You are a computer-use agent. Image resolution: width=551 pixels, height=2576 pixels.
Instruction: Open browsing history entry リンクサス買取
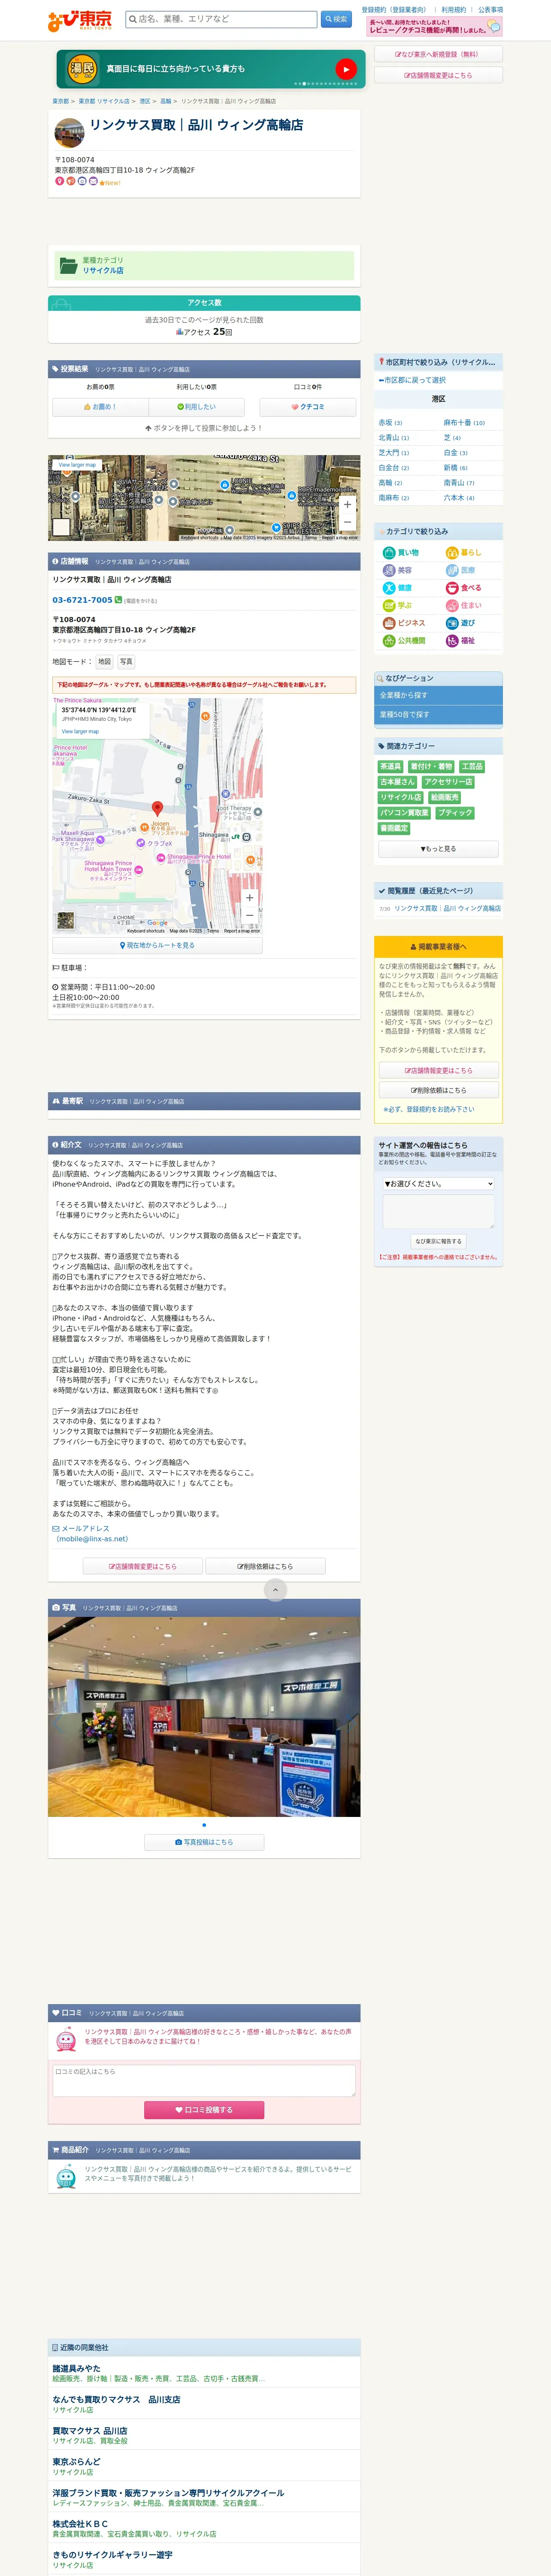447,909
